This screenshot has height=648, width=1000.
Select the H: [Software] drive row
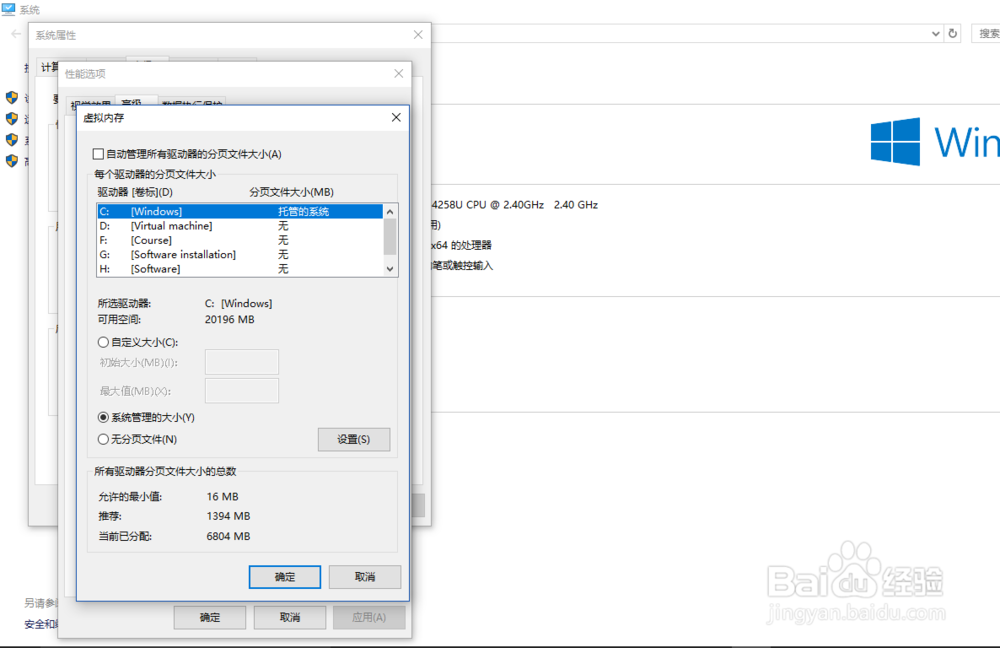click(240, 269)
